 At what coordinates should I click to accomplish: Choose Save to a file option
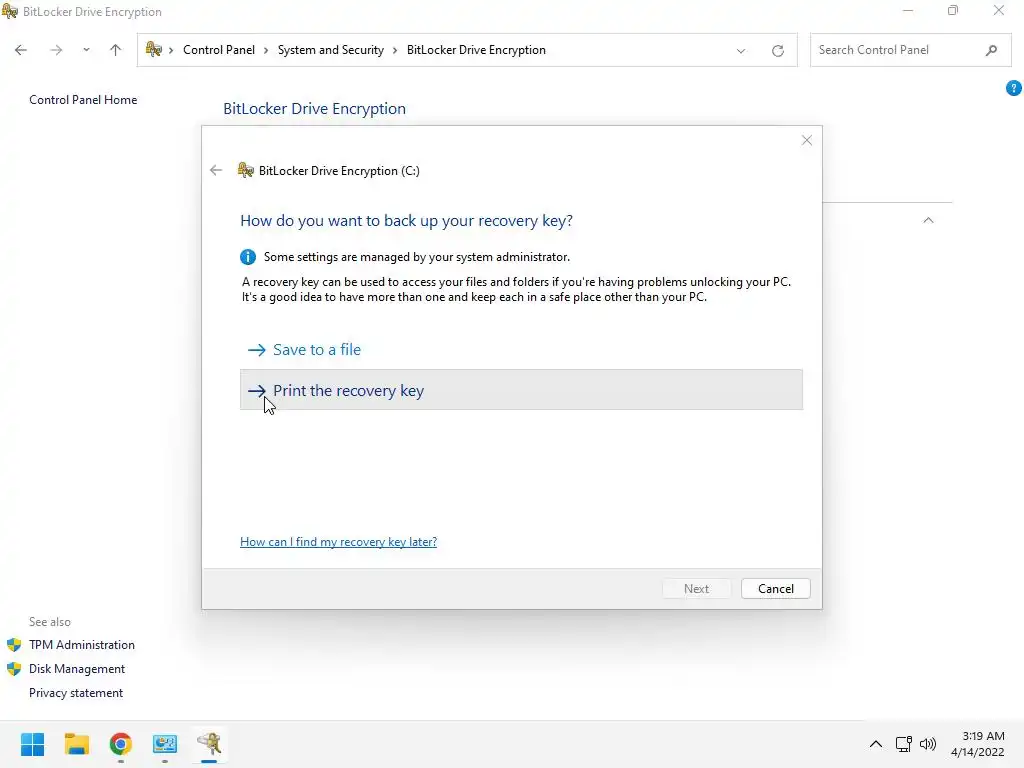(521, 349)
